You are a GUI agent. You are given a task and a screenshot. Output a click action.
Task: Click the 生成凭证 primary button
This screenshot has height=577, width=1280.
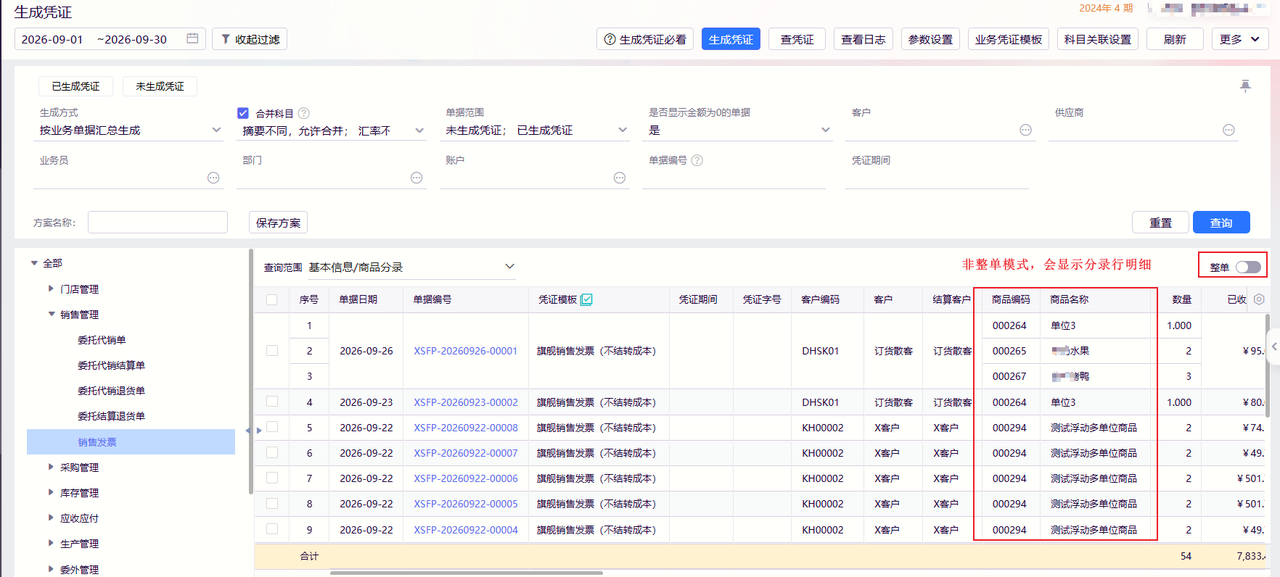(x=731, y=39)
